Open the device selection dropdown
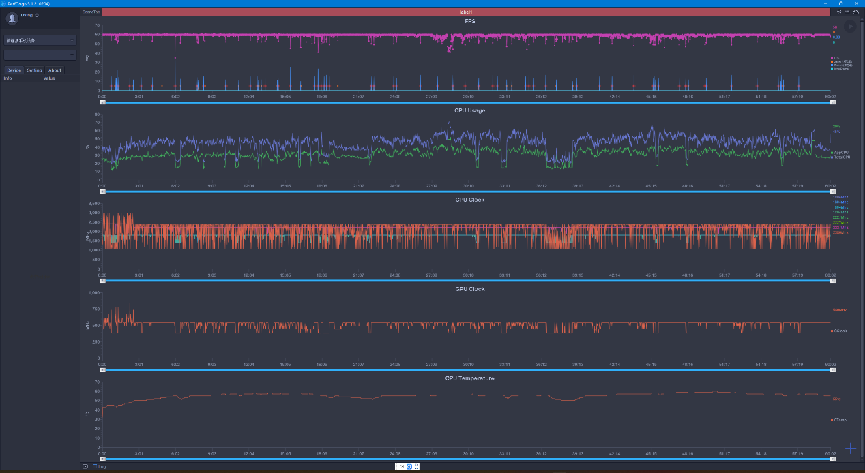The image size is (865, 473). (x=40, y=40)
